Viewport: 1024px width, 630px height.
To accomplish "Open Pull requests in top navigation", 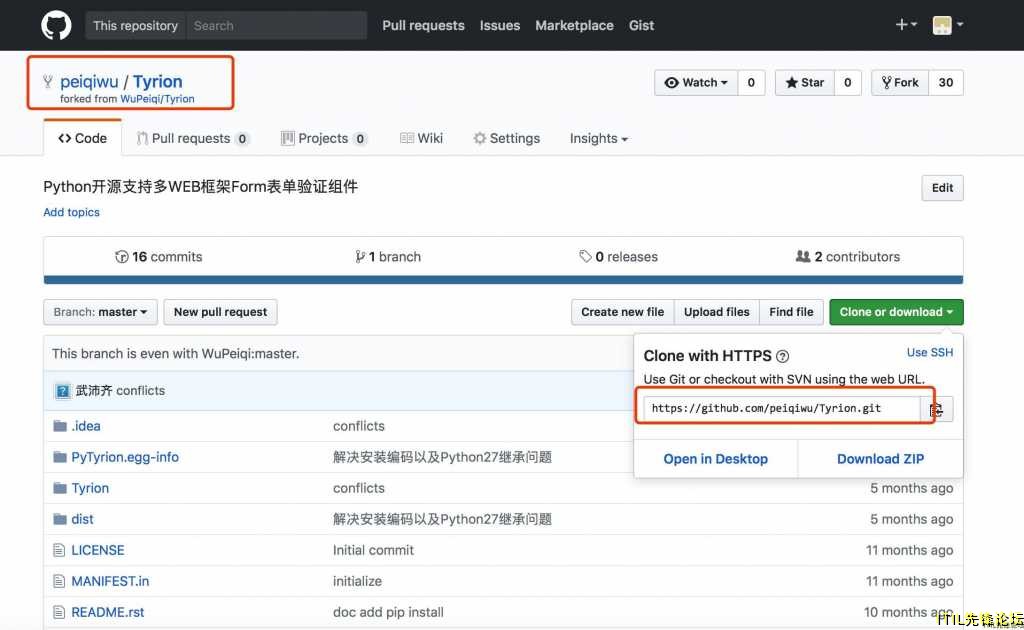I will tap(423, 25).
